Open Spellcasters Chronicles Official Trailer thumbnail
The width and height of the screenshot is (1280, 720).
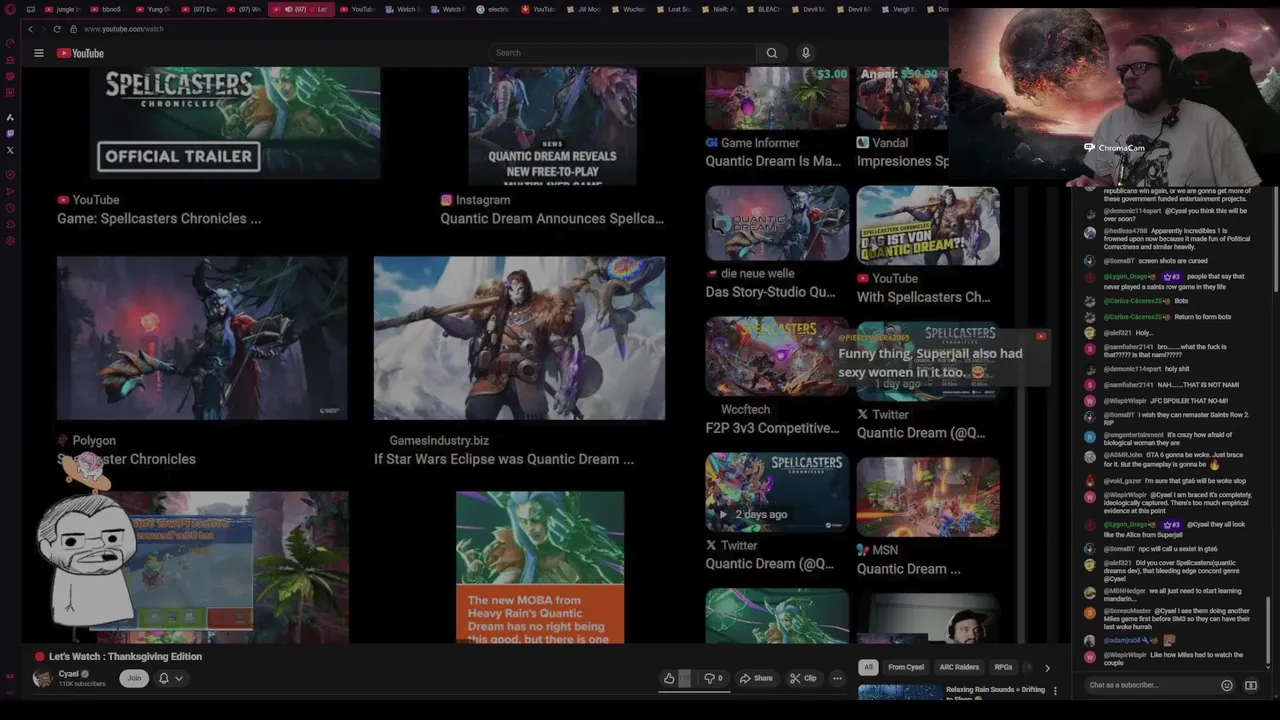[x=235, y=122]
